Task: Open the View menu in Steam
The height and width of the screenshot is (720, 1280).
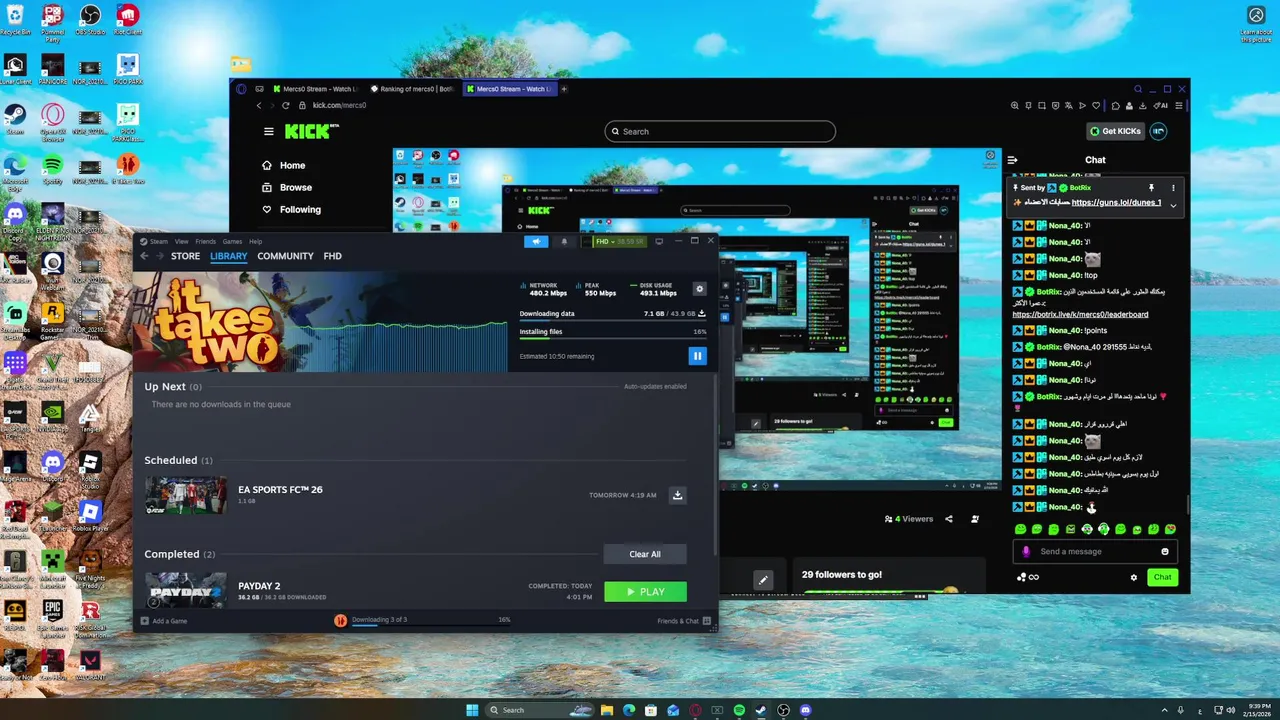Action: tap(181, 241)
